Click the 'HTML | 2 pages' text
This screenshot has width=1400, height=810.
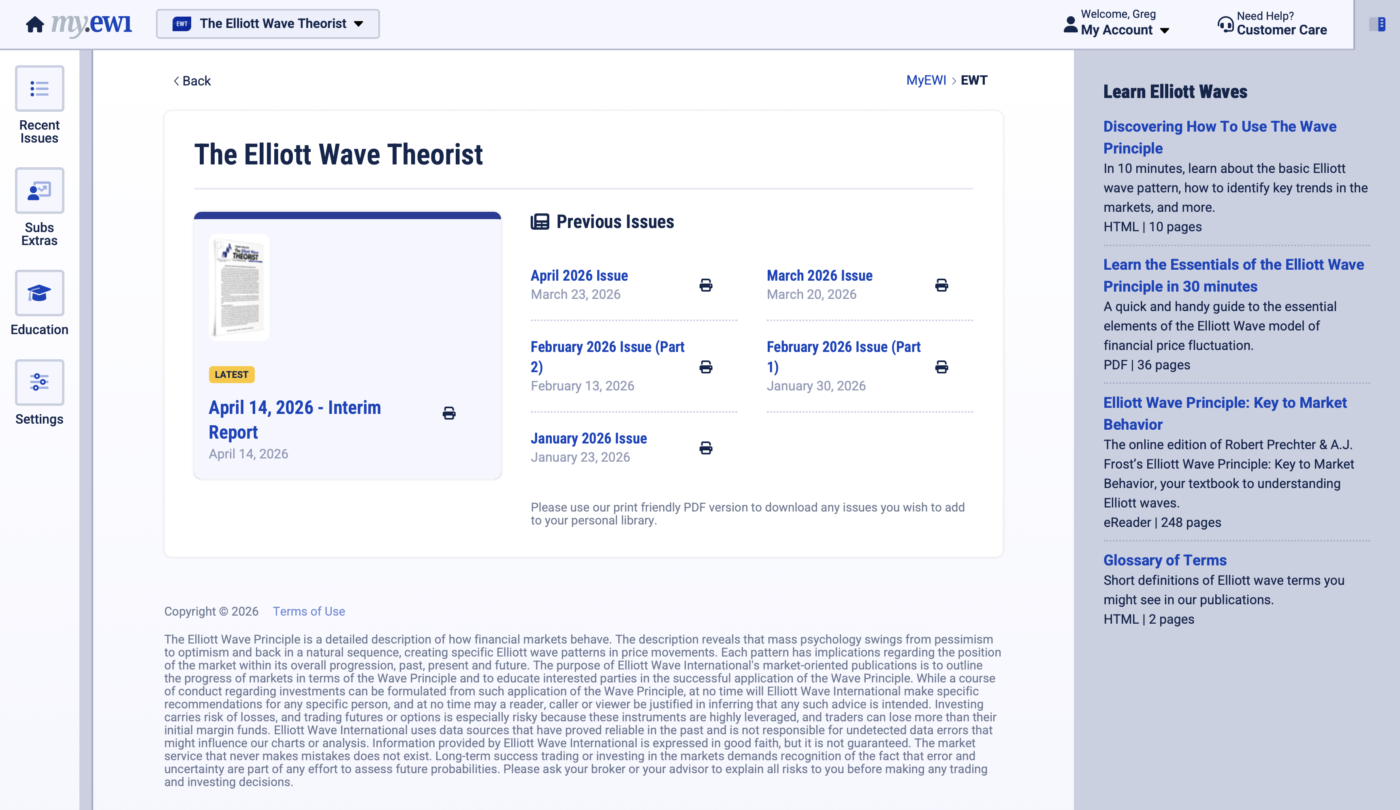(x=1149, y=620)
